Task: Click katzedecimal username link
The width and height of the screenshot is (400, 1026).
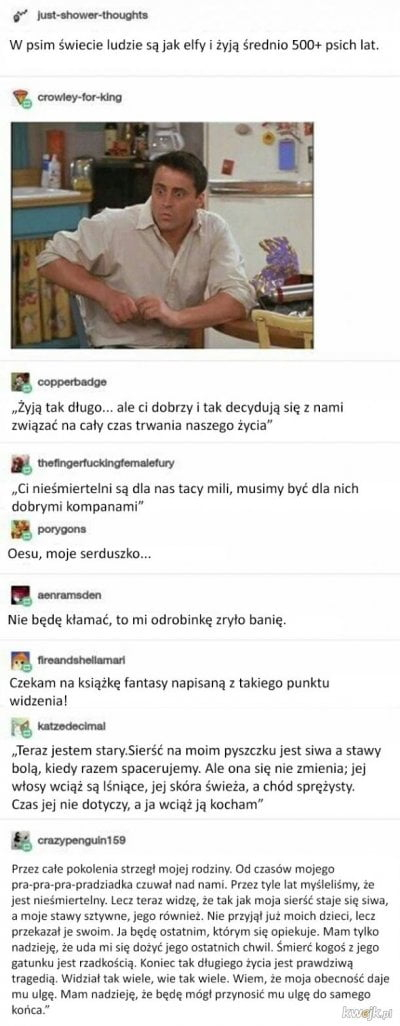Action: point(72,726)
